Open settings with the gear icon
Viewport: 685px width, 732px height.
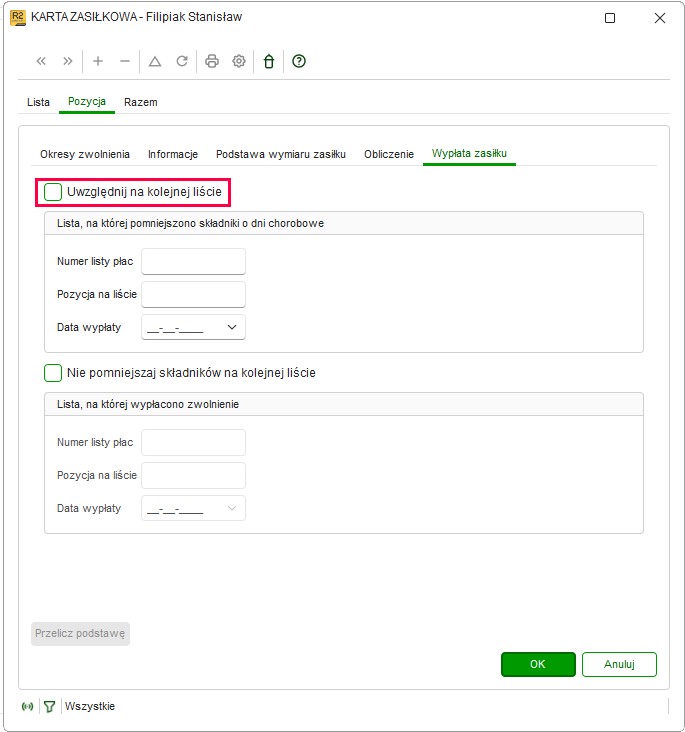click(239, 61)
